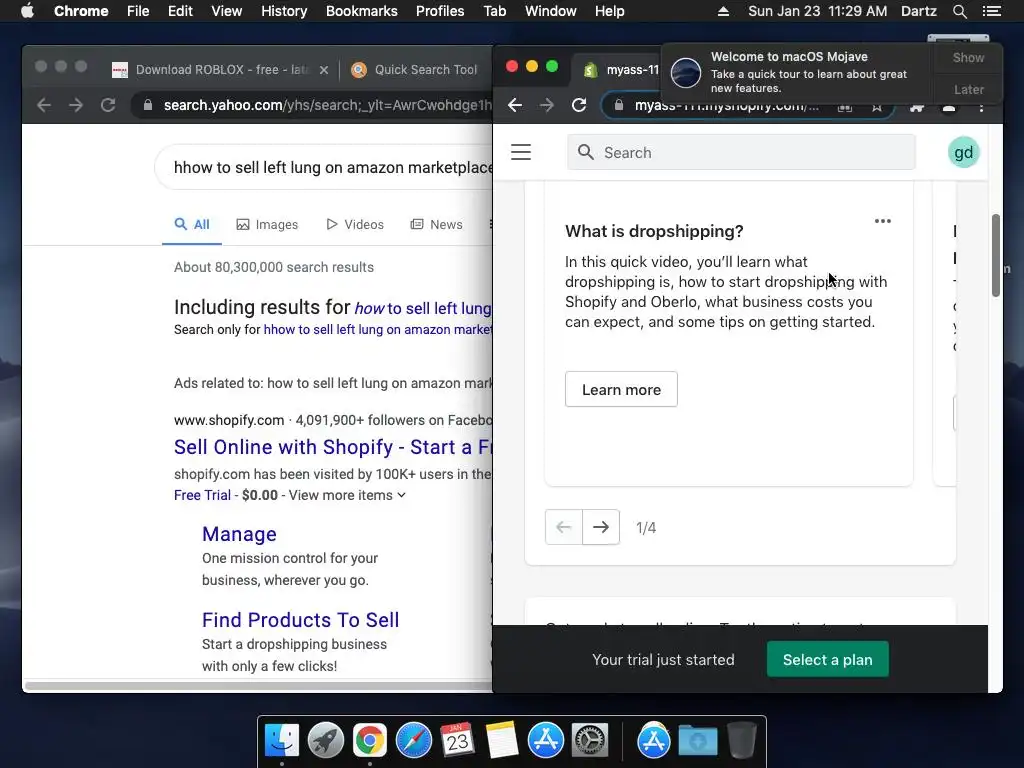Screen dimensions: 1024x768
Task: Open the Chrome three-dot menu in the Shopify window
Action: pos(981,108)
